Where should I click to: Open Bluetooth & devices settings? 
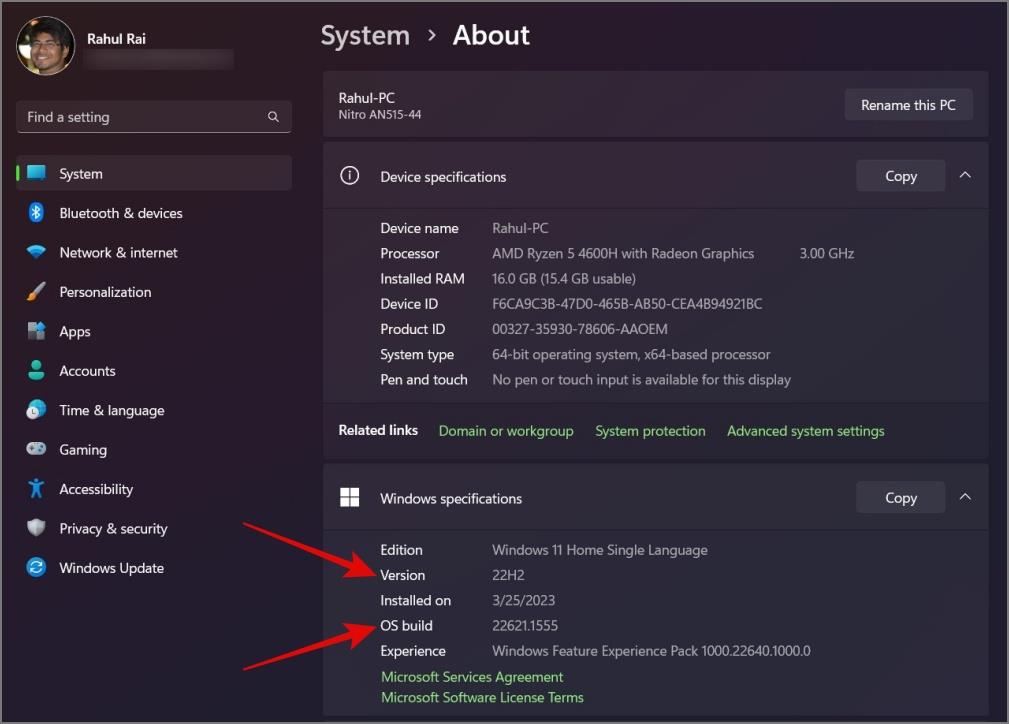tap(154, 213)
